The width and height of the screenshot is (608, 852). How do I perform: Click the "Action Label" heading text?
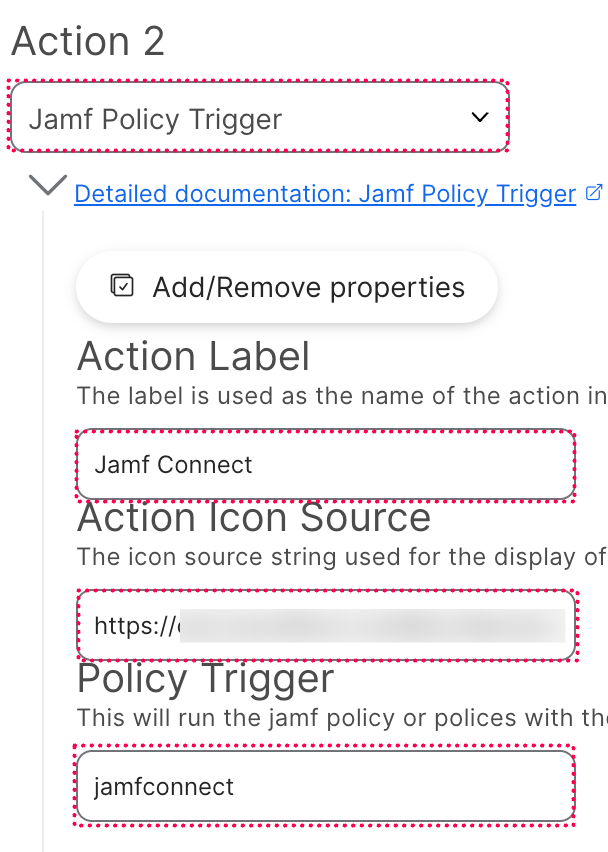193,356
